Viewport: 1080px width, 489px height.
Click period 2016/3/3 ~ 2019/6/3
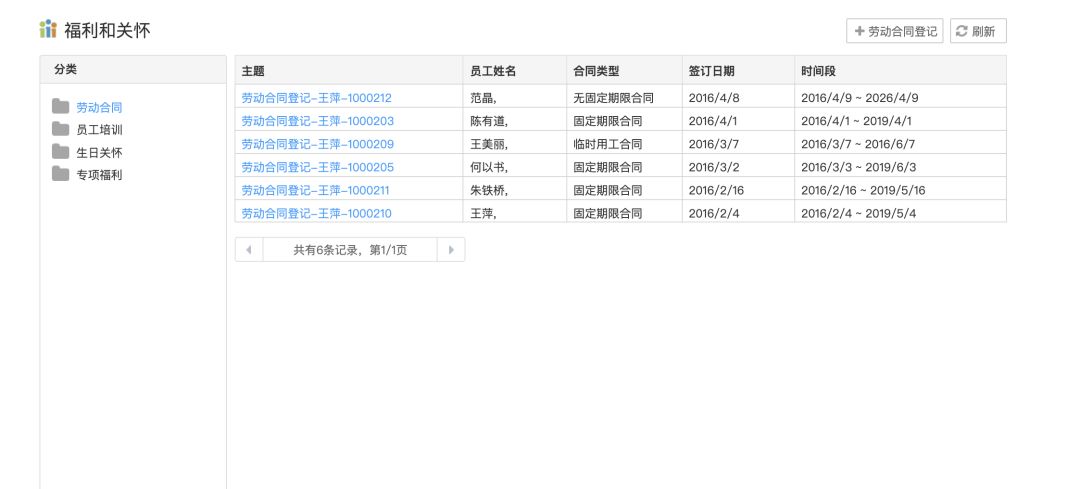point(858,167)
